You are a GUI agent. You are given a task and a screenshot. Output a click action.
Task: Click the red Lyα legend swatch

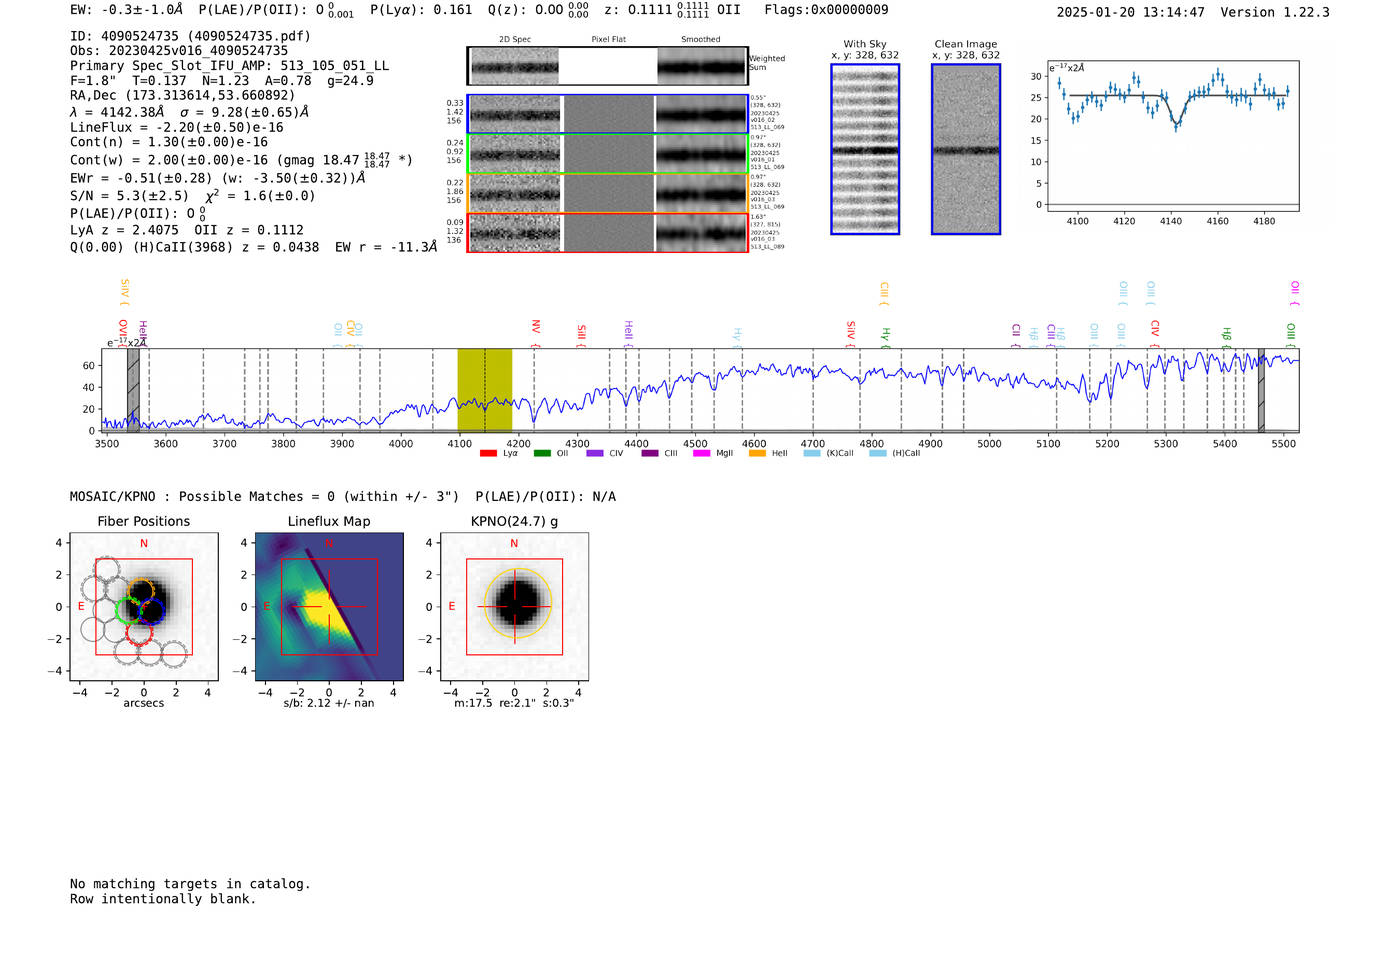pos(488,454)
